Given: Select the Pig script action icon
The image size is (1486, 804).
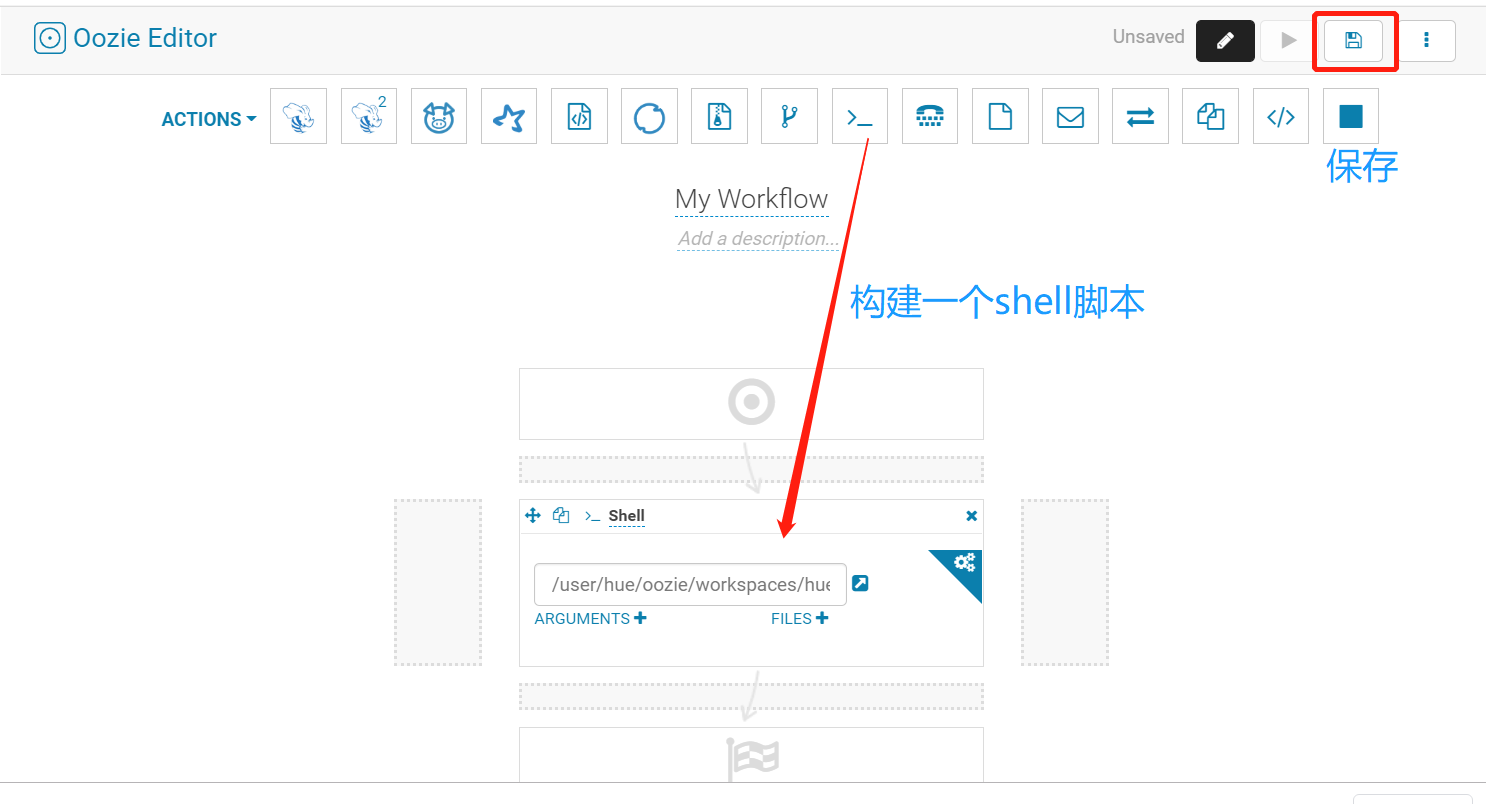Looking at the screenshot, I should [439, 116].
